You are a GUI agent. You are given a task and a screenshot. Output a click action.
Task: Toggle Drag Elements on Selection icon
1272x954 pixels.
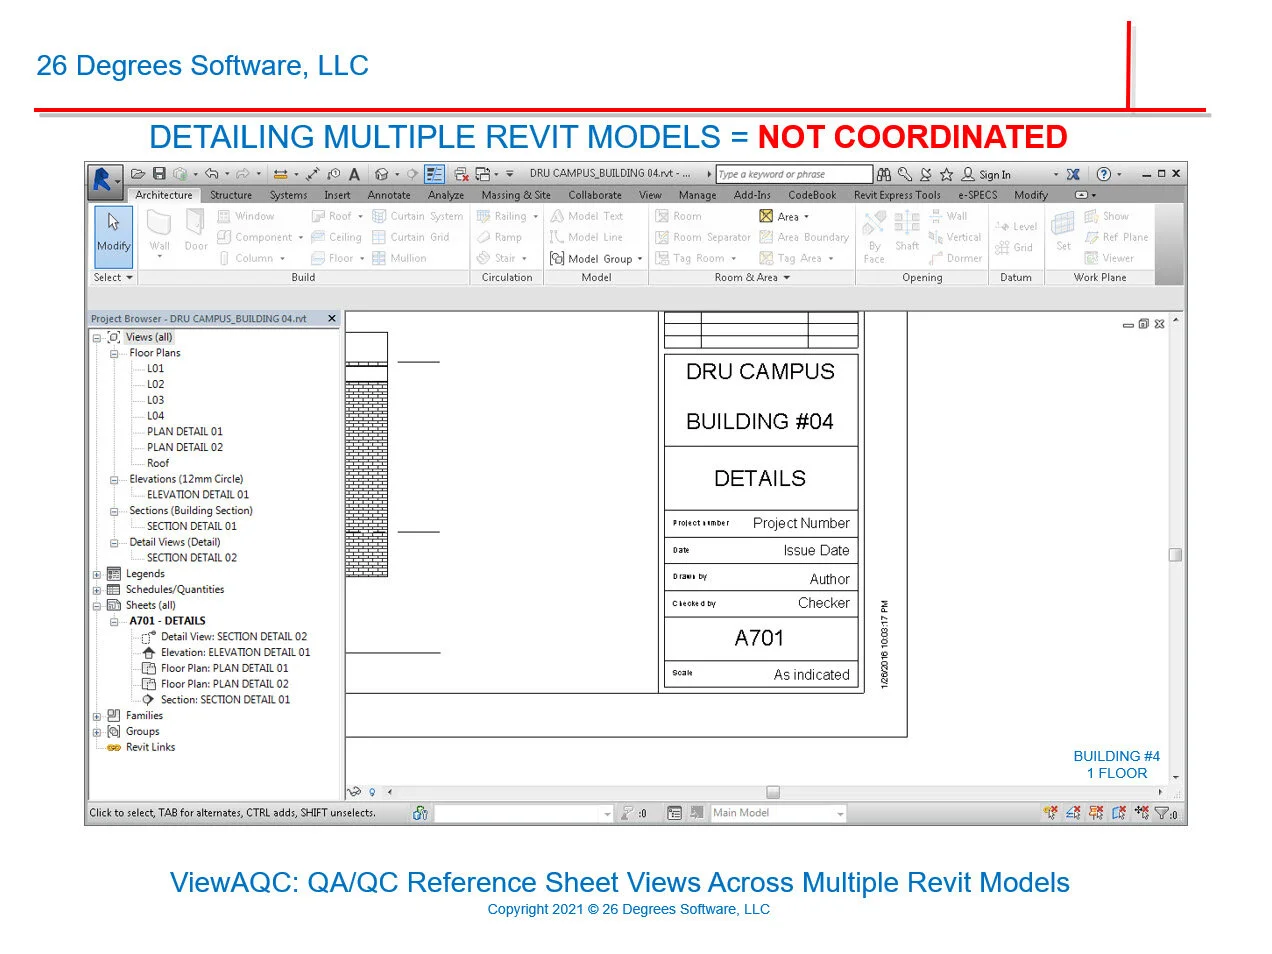(1142, 814)
